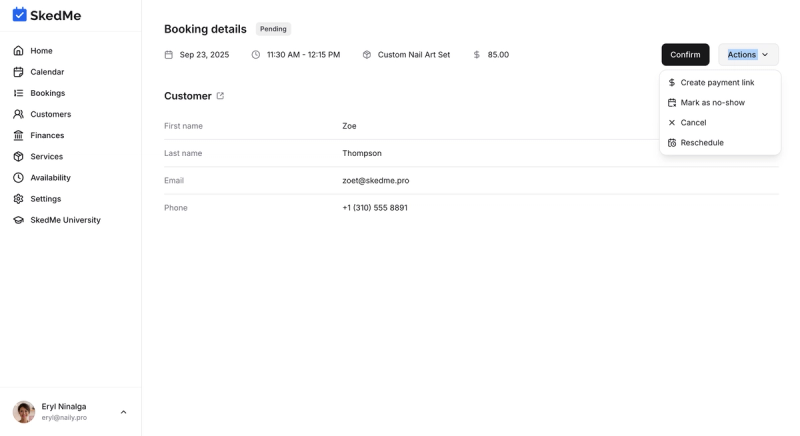
Task: Choose Reschedule from the menu
Action: pyautogui.click(x=720, y=143)
